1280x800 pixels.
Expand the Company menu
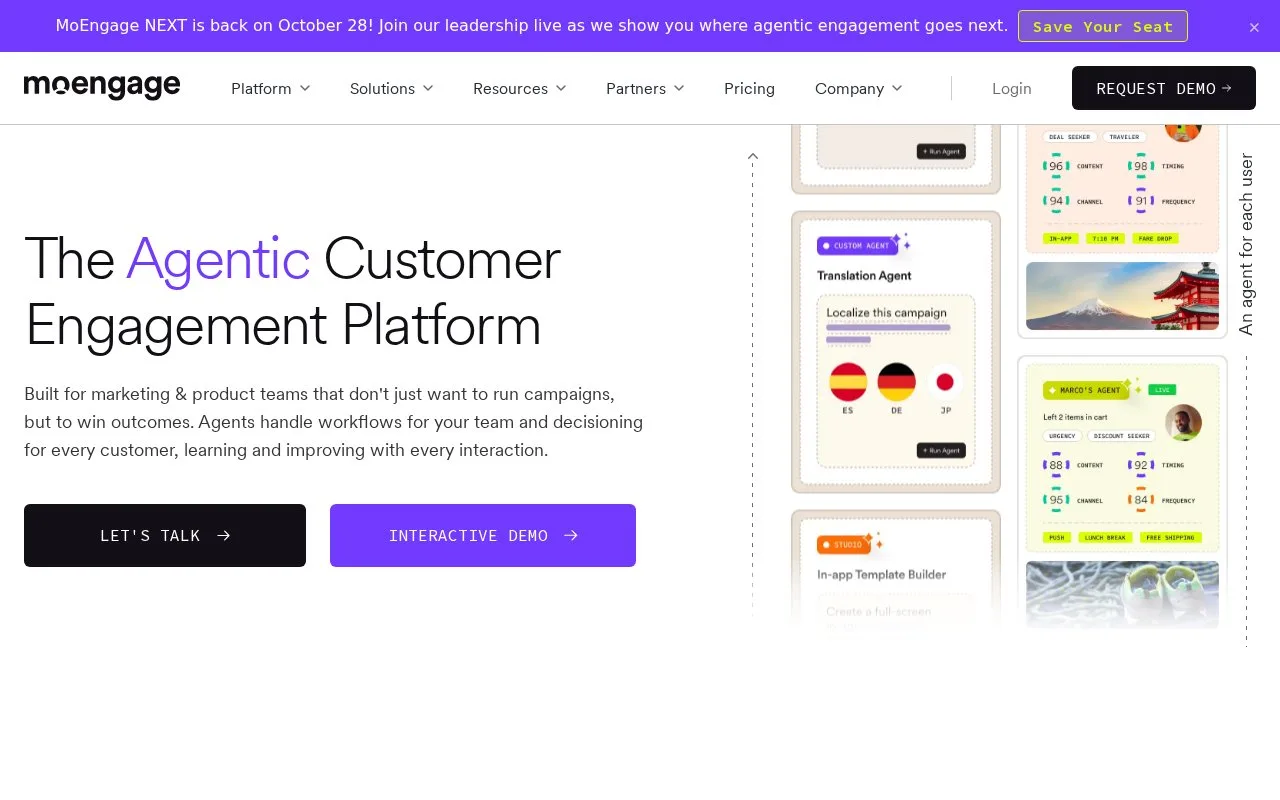[x=859, y=88]
